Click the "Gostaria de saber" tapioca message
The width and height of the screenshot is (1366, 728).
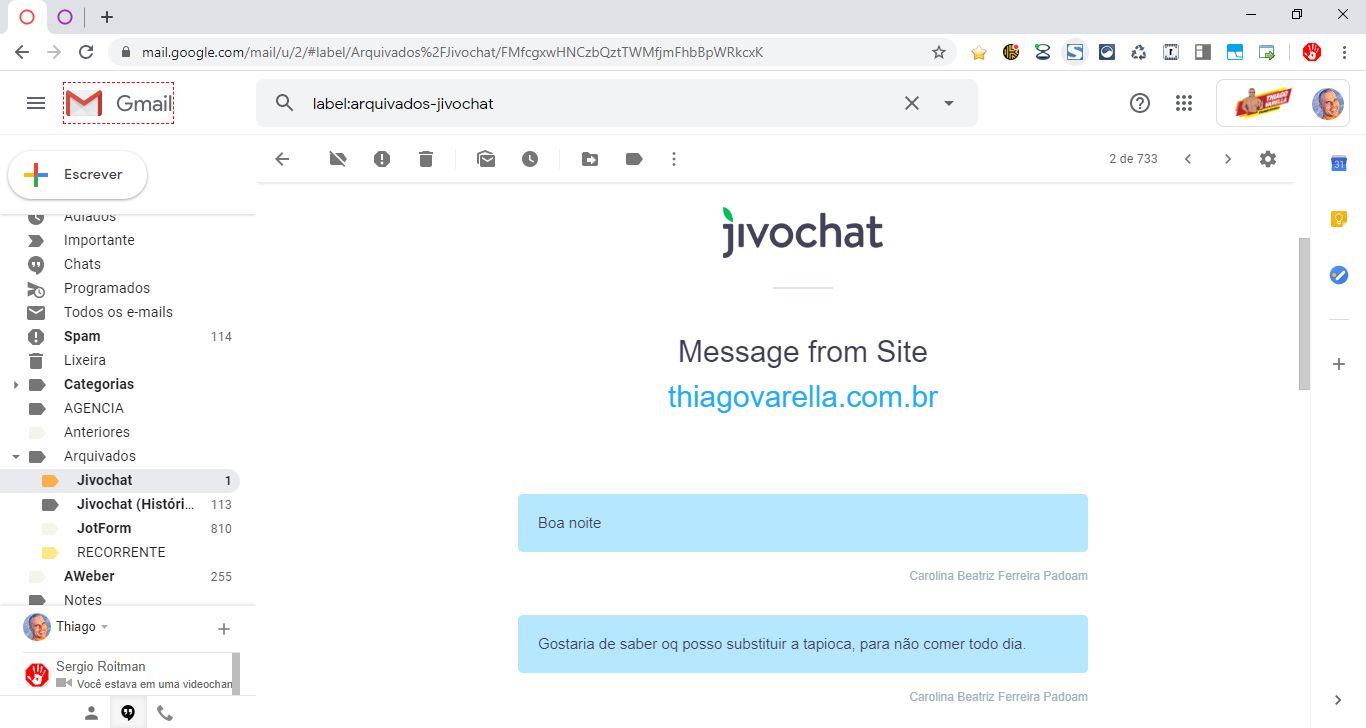[x=802, y=644]
